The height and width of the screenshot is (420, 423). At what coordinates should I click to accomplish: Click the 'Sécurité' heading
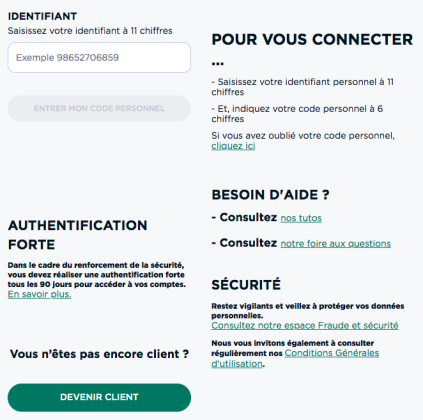[246, 285]
